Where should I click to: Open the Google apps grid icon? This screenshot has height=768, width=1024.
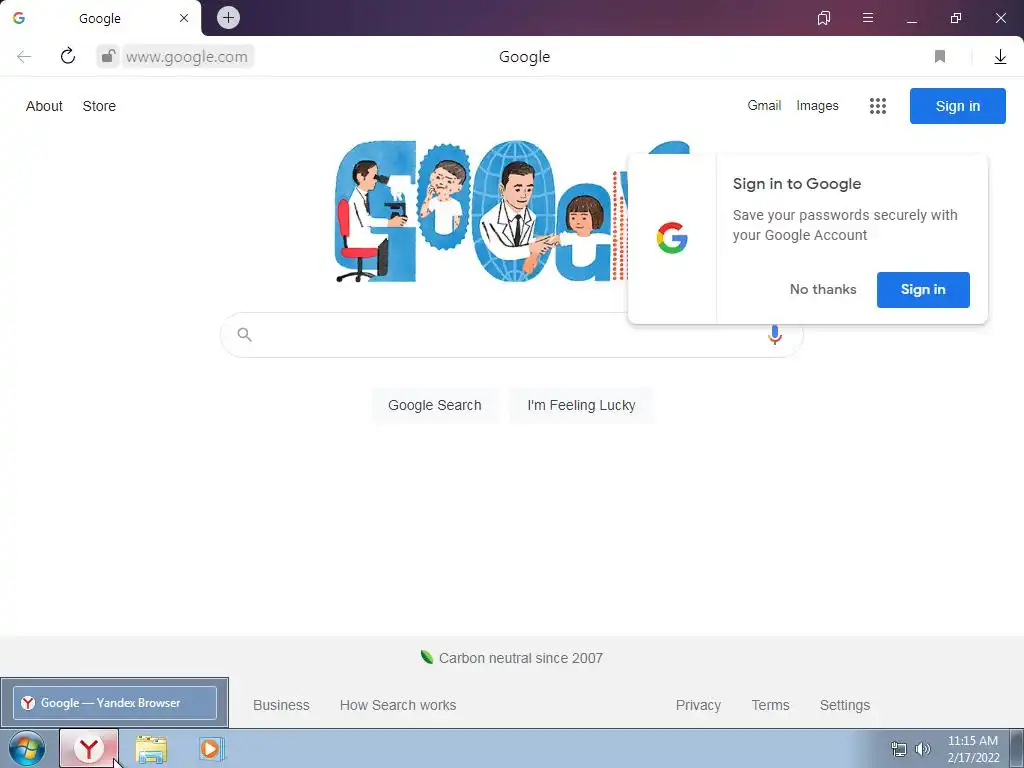click(878, 106)
